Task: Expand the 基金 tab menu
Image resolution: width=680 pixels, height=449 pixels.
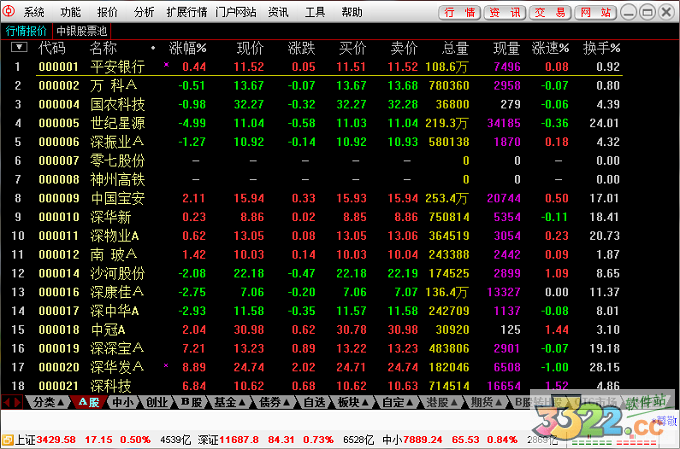Action: click(230, 403)
